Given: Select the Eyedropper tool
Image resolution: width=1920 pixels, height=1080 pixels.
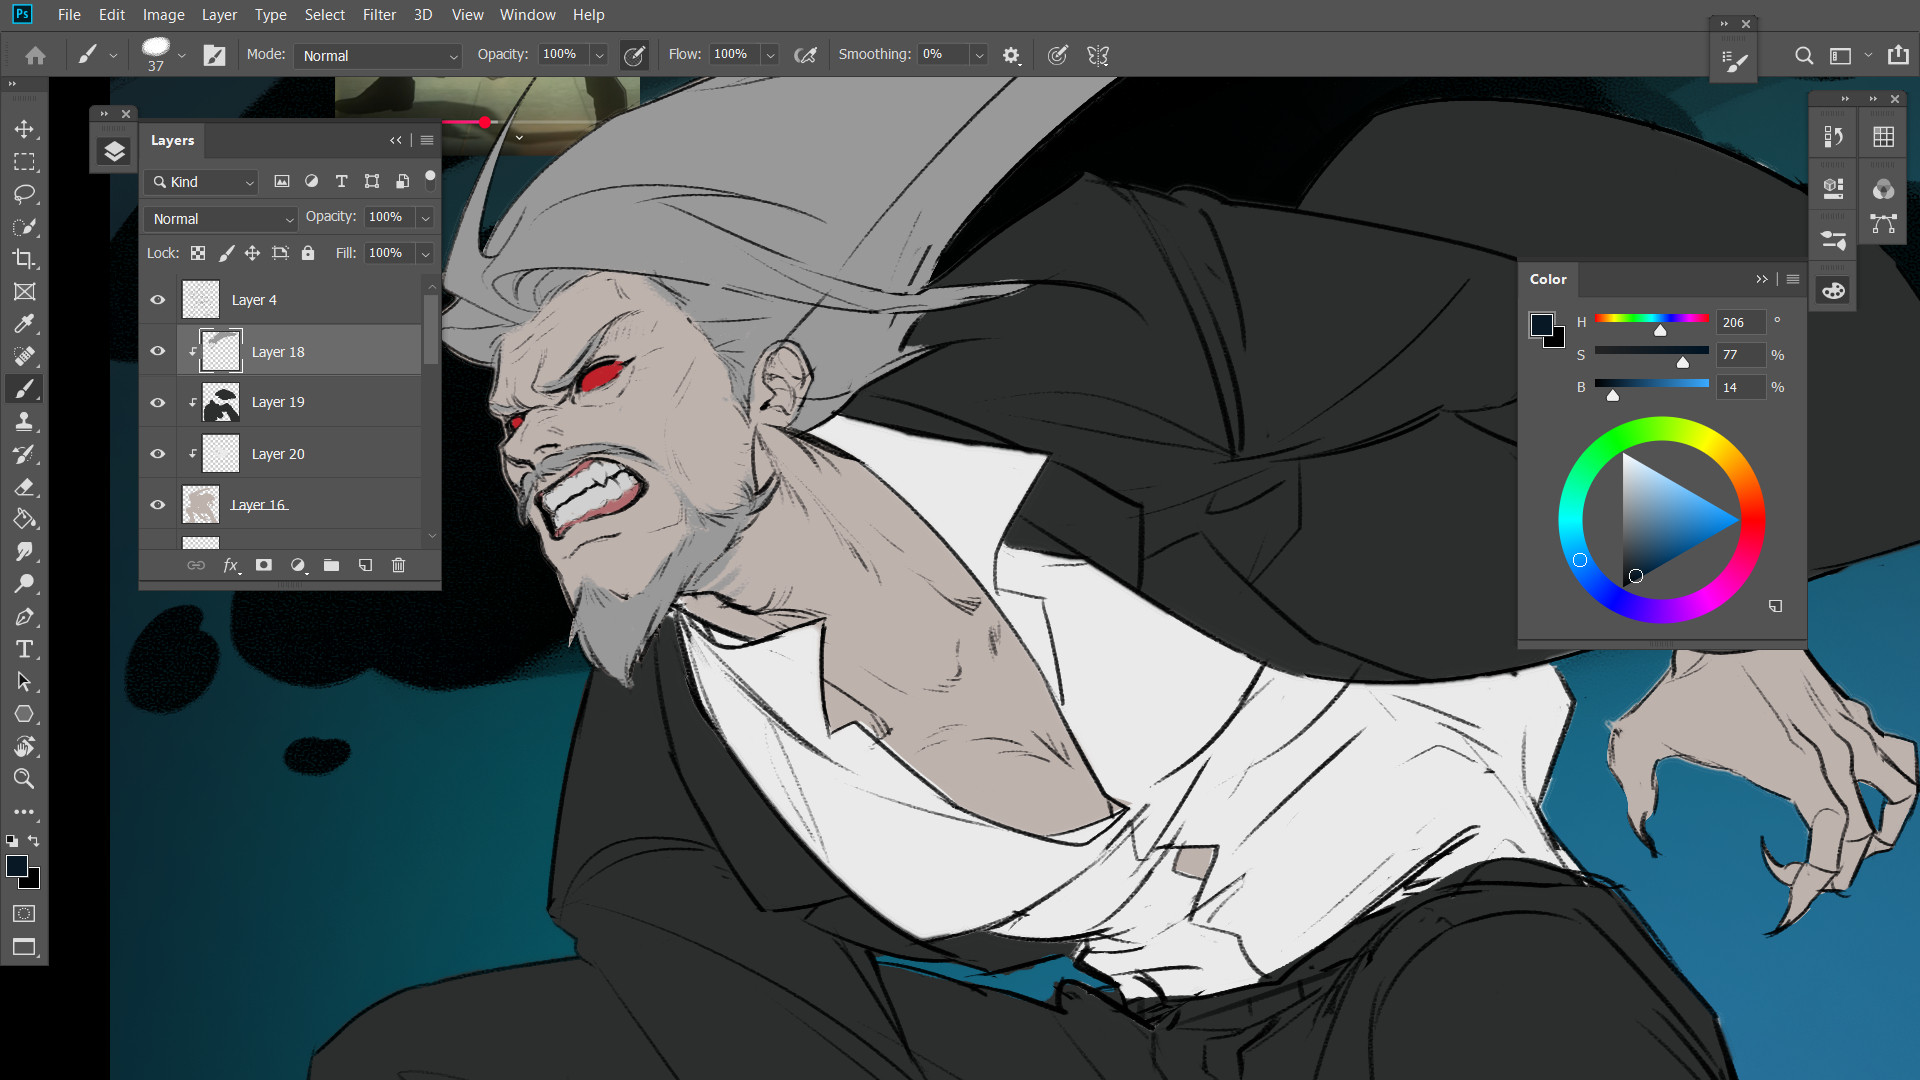Looking at the screenshot, I should [24, 324].
